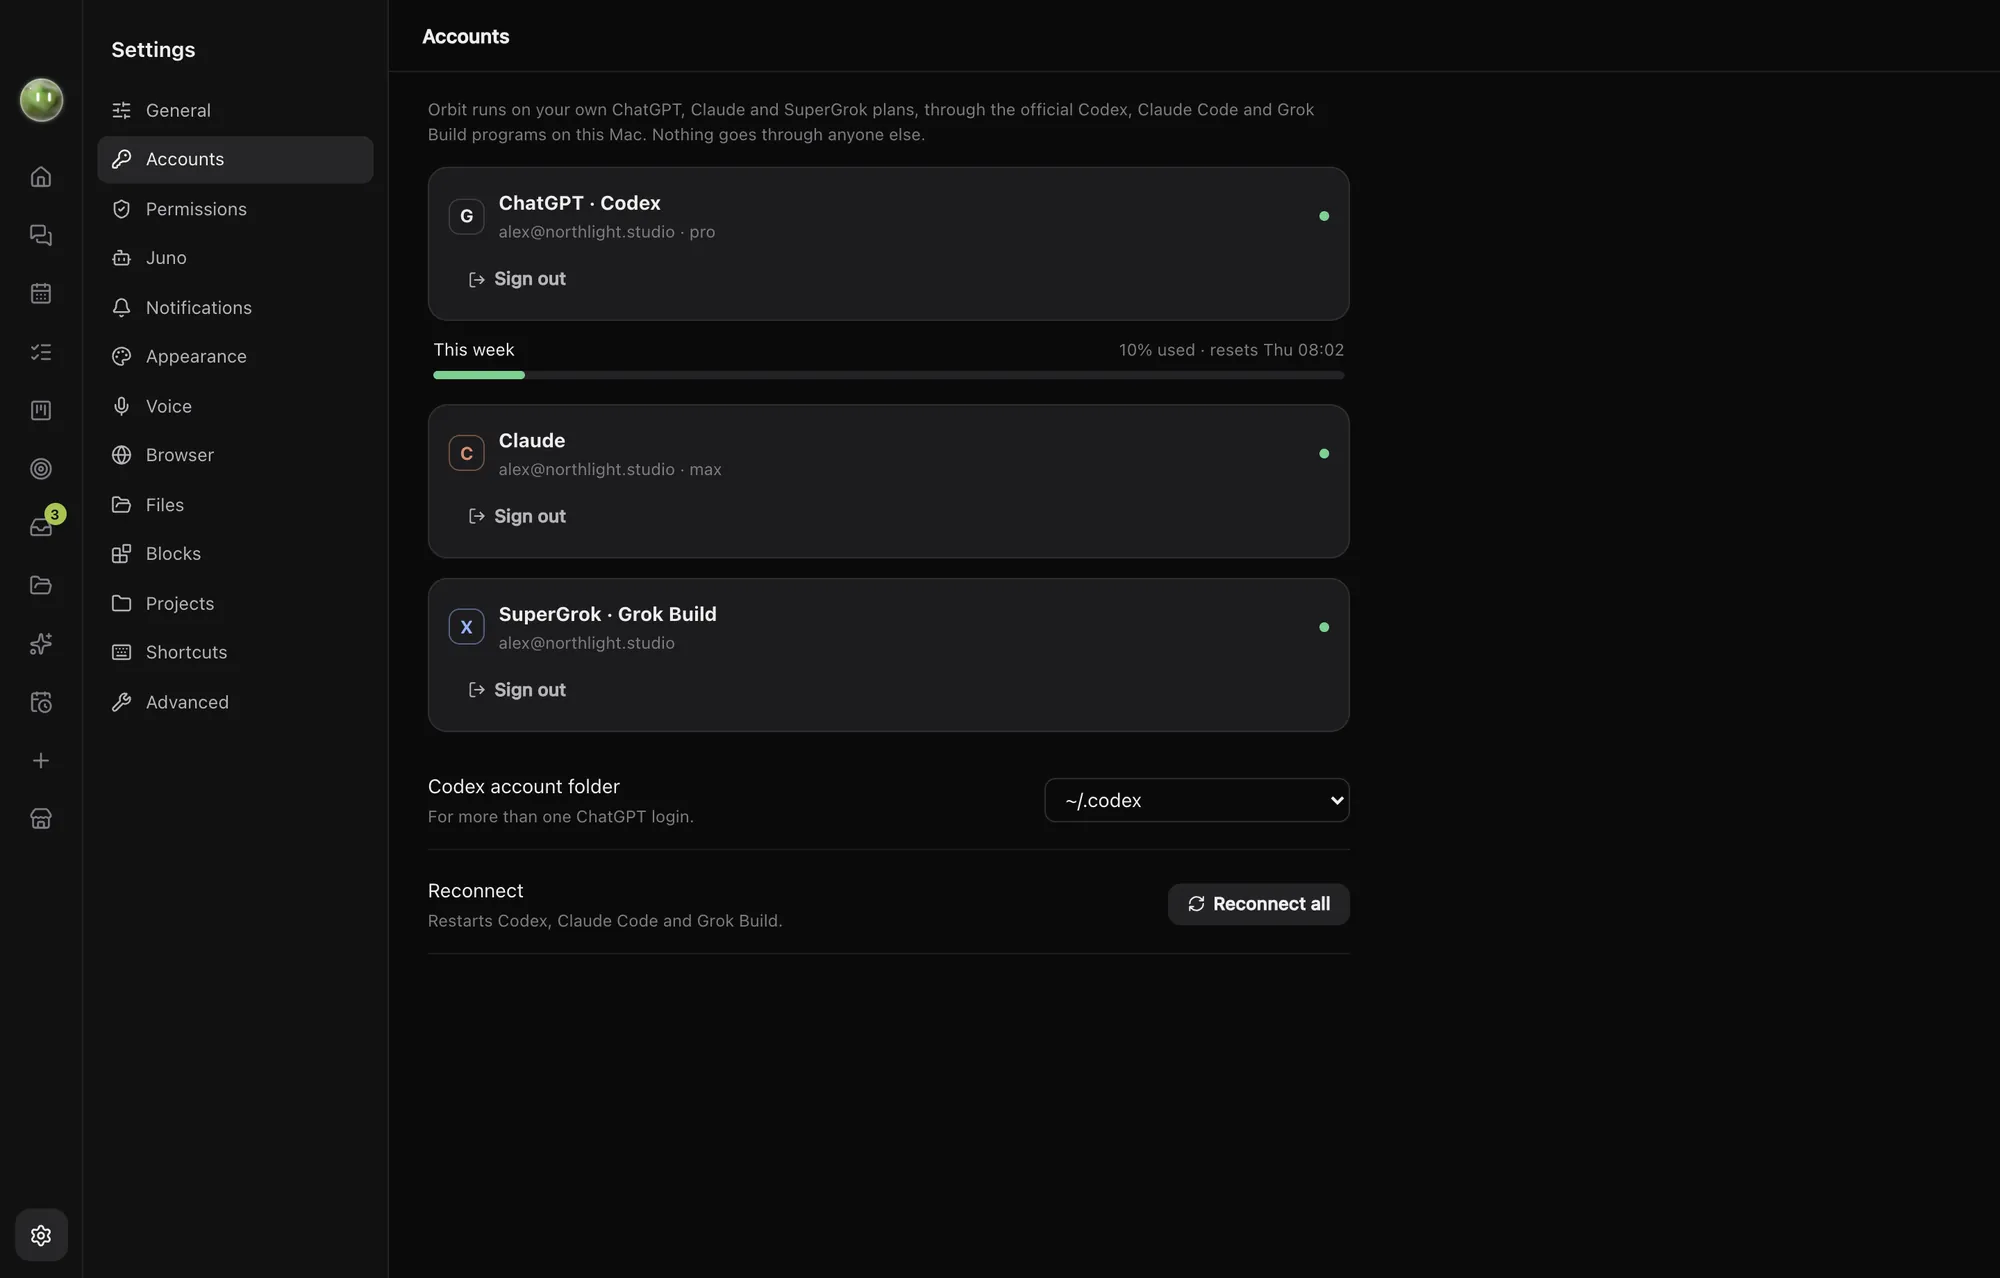Viewport: 2000px width, 1278px height.
Task: Open Files settings
Action: 235,505
